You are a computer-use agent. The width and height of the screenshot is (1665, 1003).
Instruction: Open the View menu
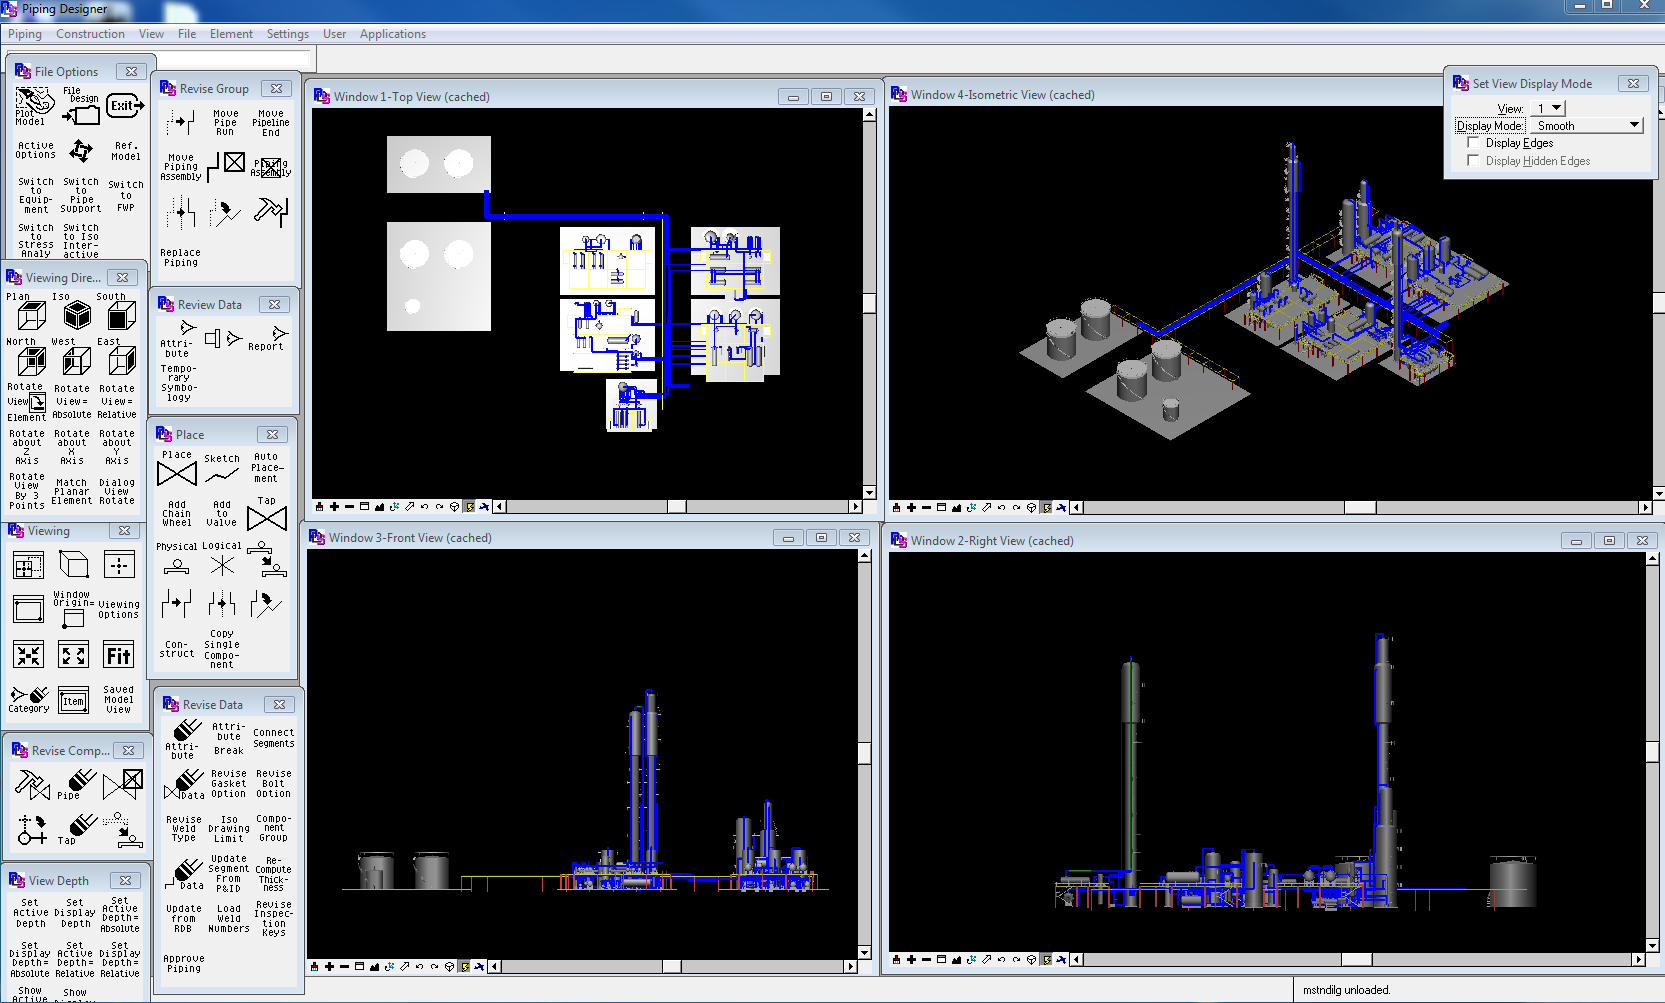[151, 34]
